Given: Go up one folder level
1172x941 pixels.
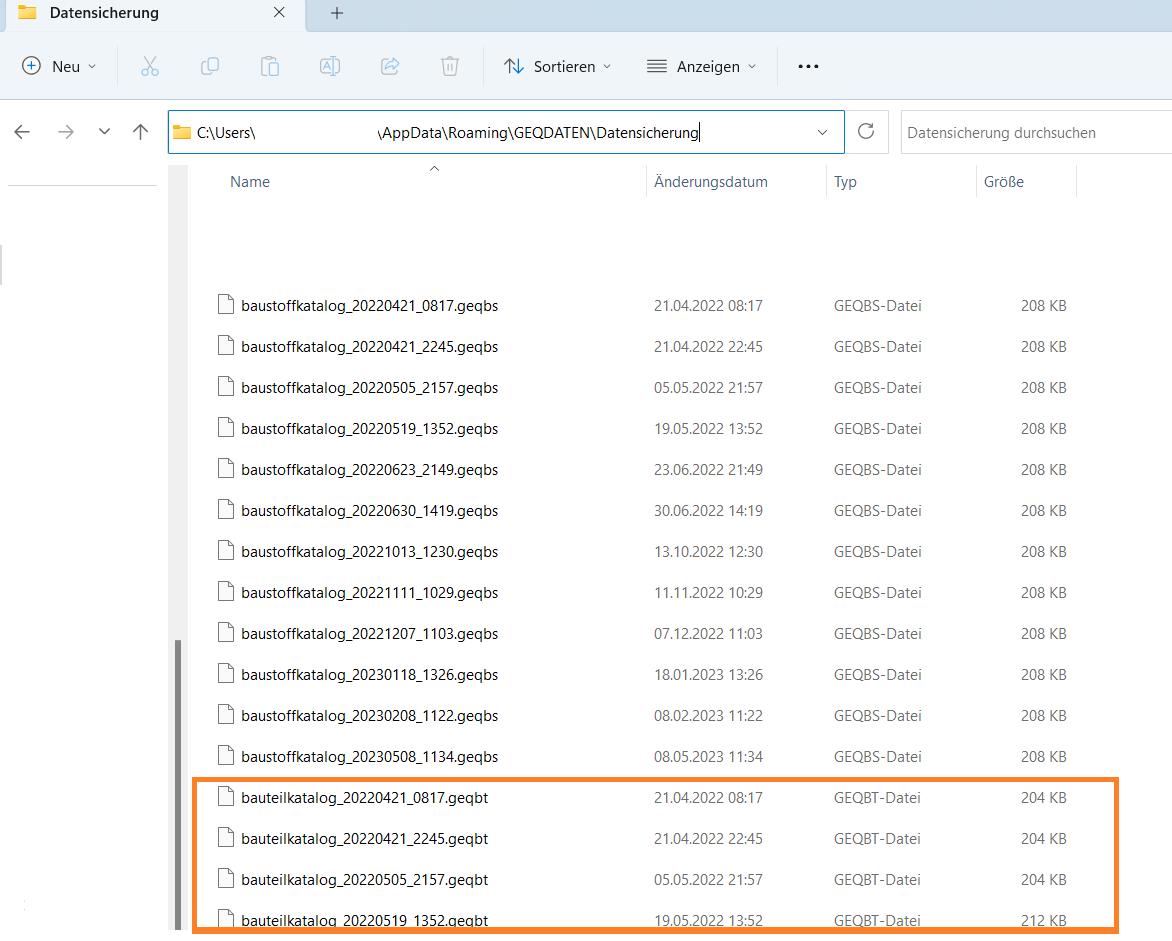Looking at the screenshot, I should pyautogui.click(x=141, y=132).
